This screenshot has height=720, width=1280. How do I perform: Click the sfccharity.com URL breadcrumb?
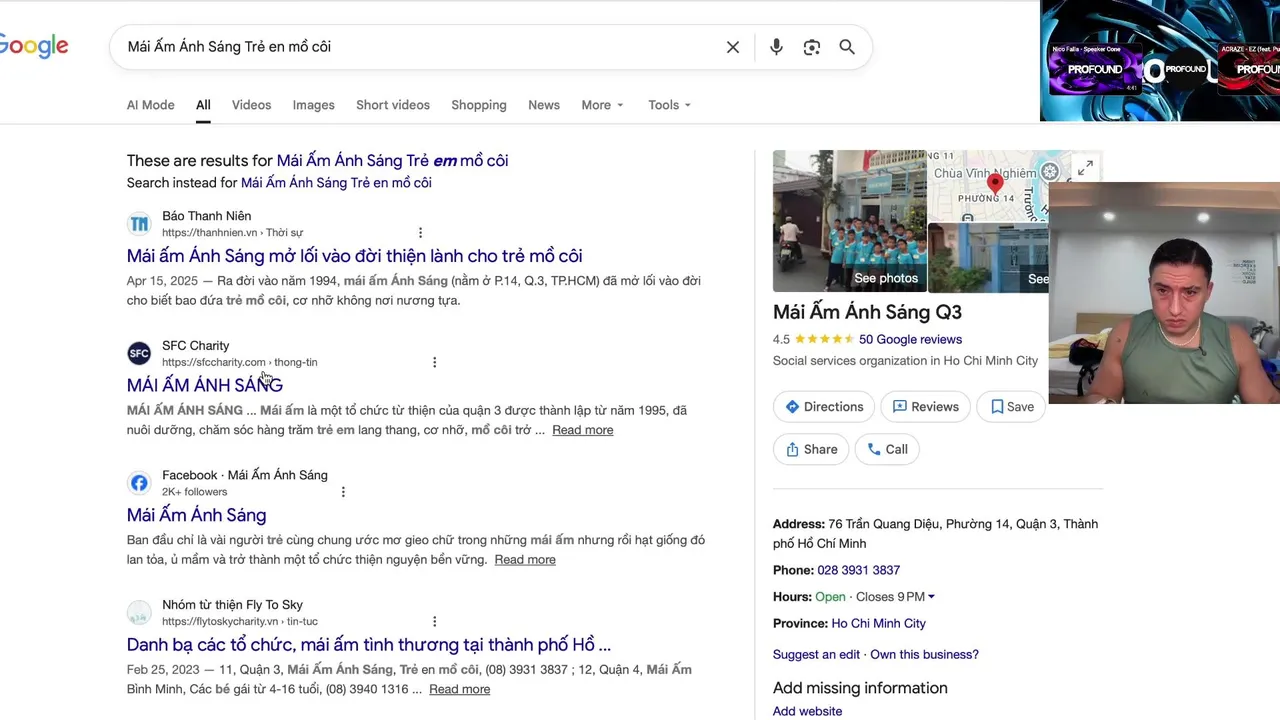coord(240,362)
